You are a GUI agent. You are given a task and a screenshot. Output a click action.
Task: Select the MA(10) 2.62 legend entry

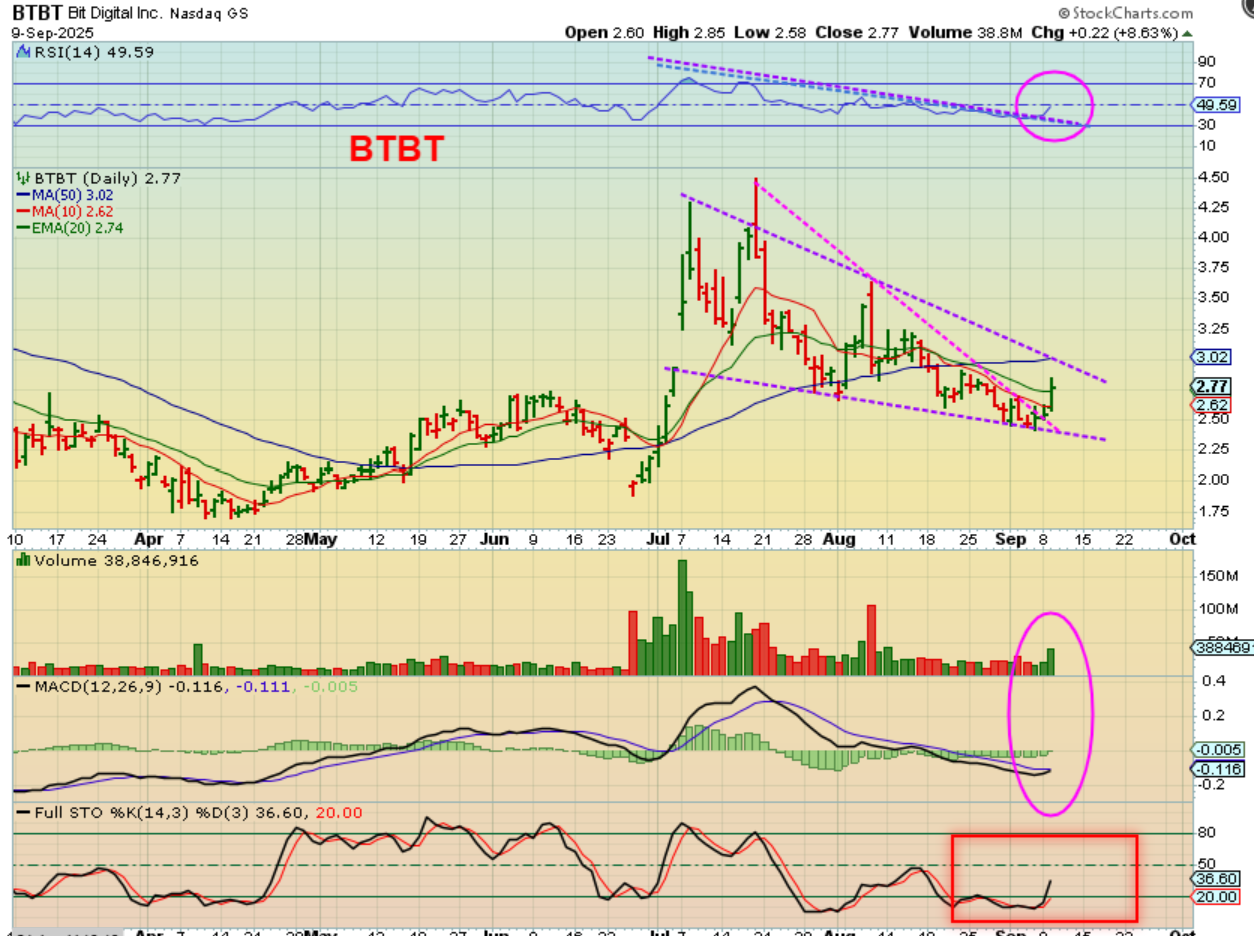coord(64,211)
